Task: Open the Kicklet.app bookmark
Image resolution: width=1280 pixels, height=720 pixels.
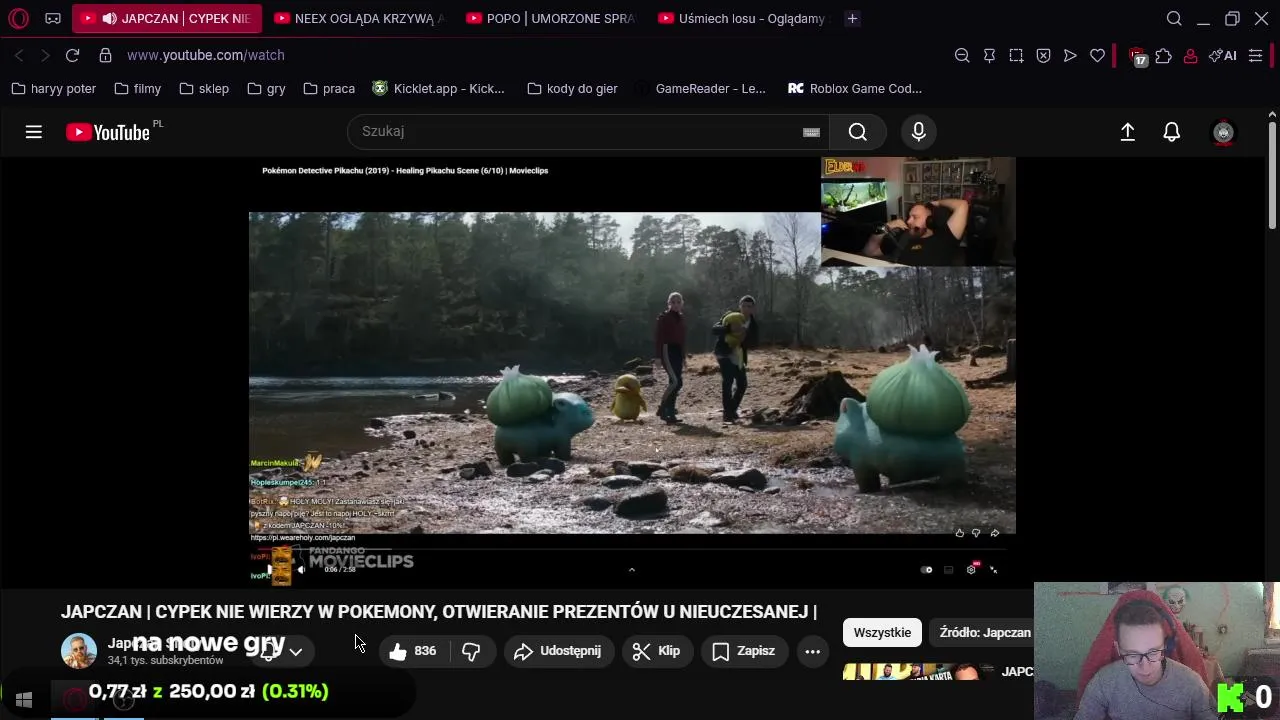Action: click(x=438, y=88)
